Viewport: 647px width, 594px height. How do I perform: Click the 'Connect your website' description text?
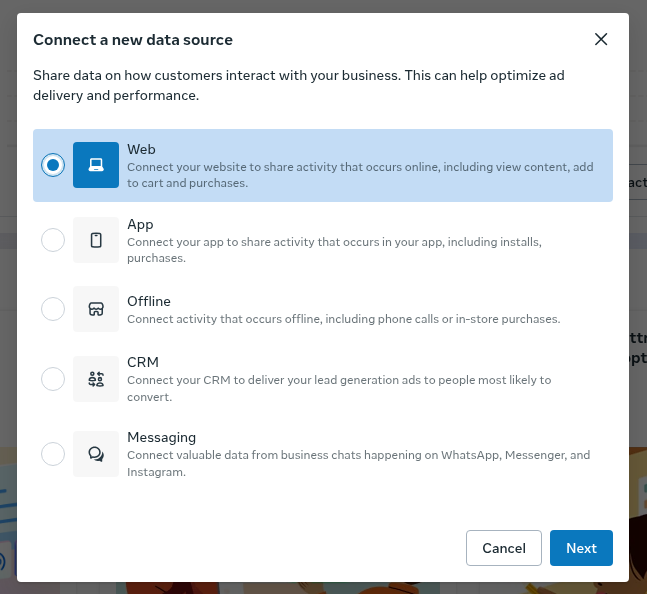point(360,175)
